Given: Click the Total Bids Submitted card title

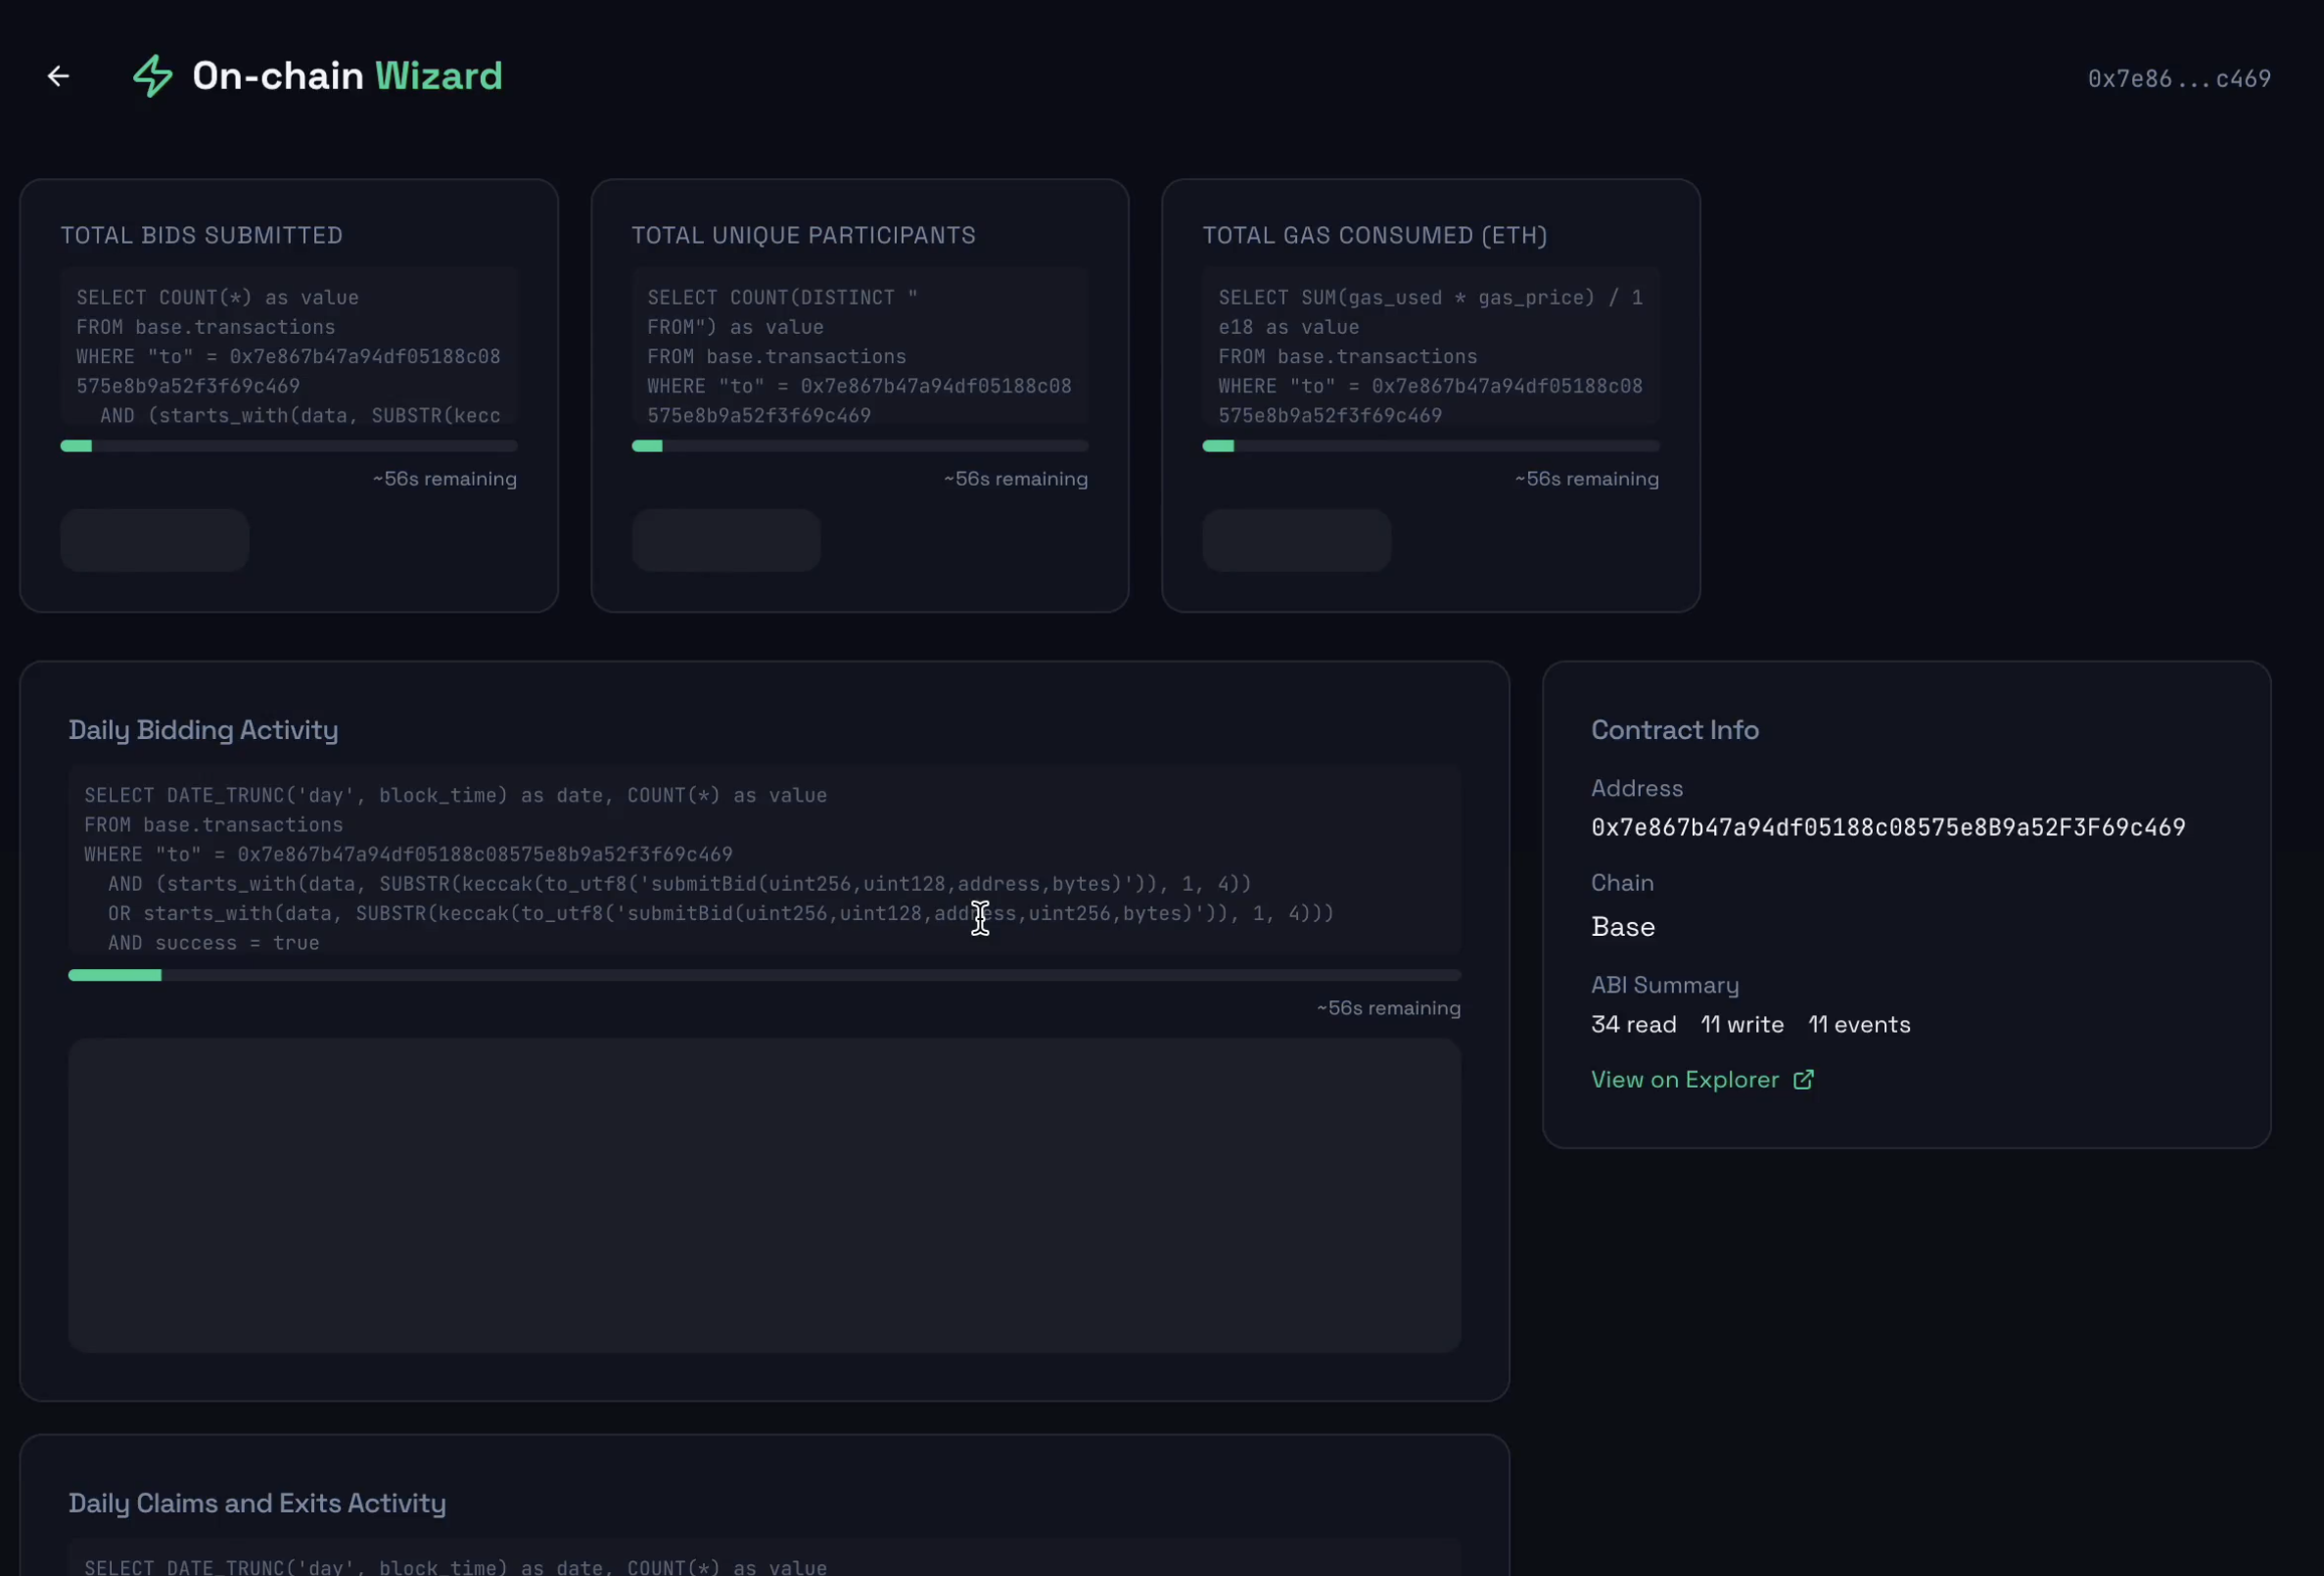Looking at the screenshot, I should 201,235.
